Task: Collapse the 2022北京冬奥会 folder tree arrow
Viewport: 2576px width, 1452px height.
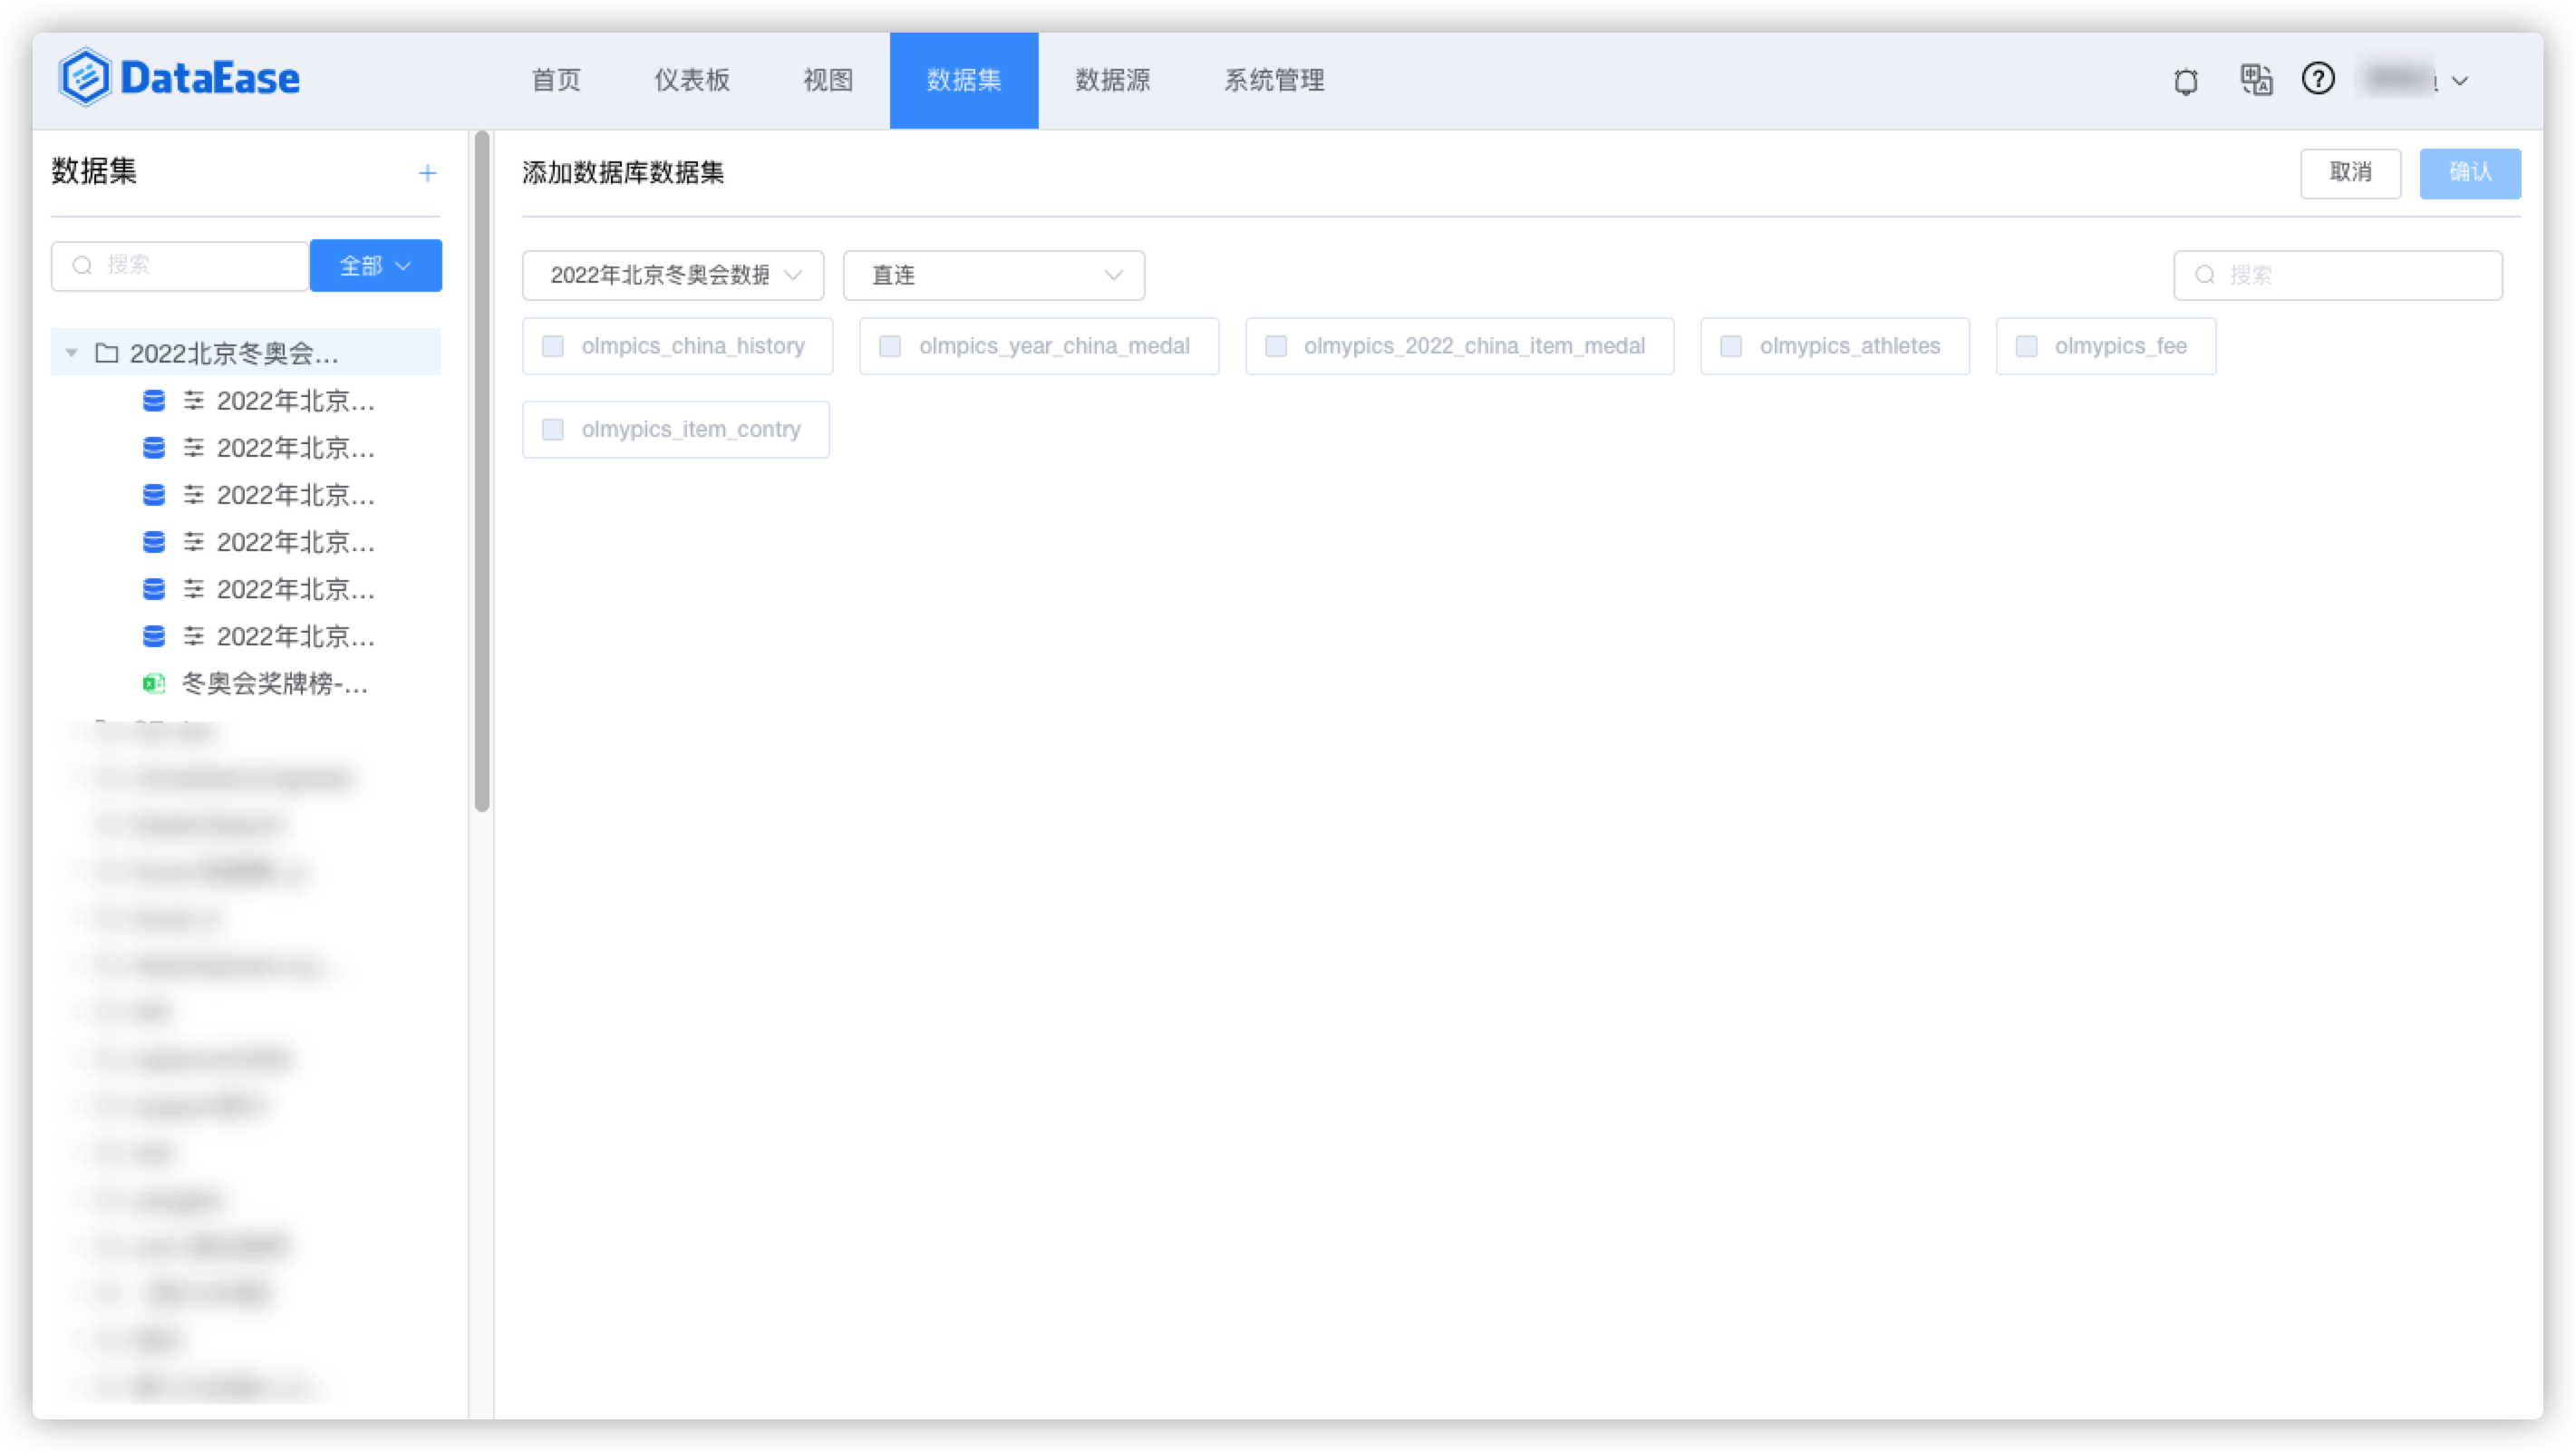Action: point(72,353)
